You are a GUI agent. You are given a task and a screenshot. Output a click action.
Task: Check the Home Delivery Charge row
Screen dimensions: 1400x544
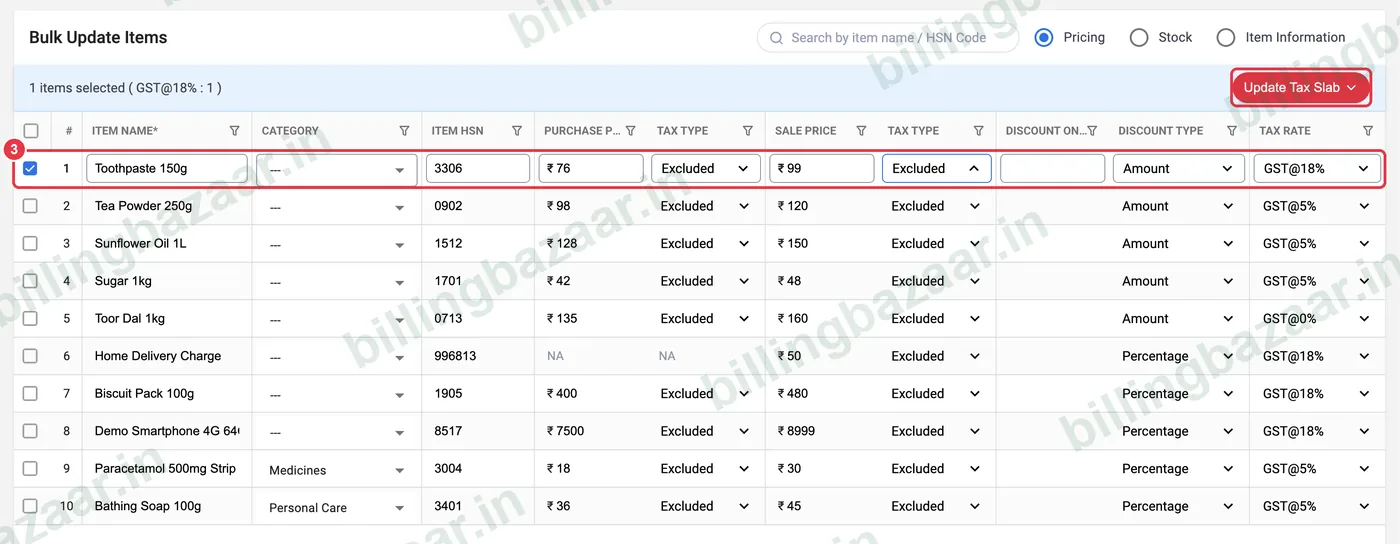(x=30, y=356)
